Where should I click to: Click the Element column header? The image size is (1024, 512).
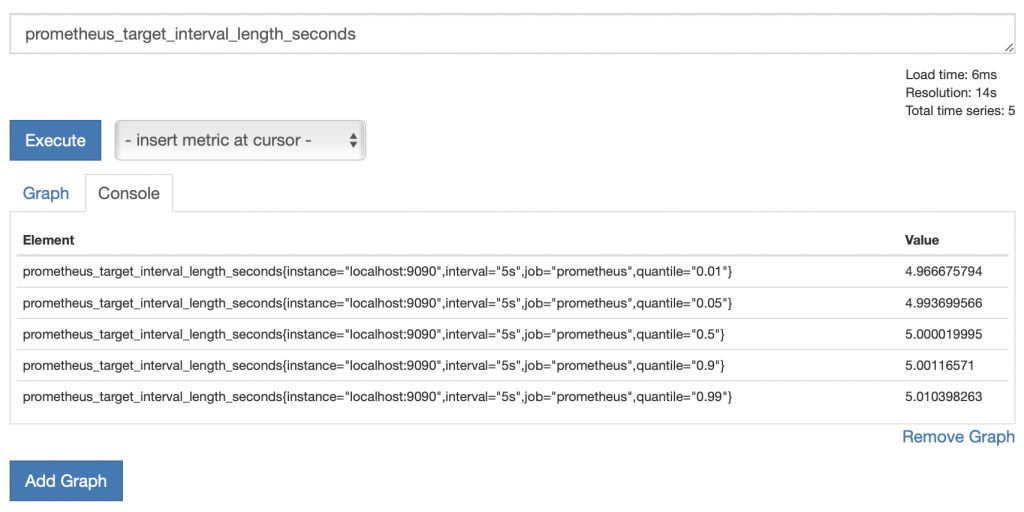(48, 240)
